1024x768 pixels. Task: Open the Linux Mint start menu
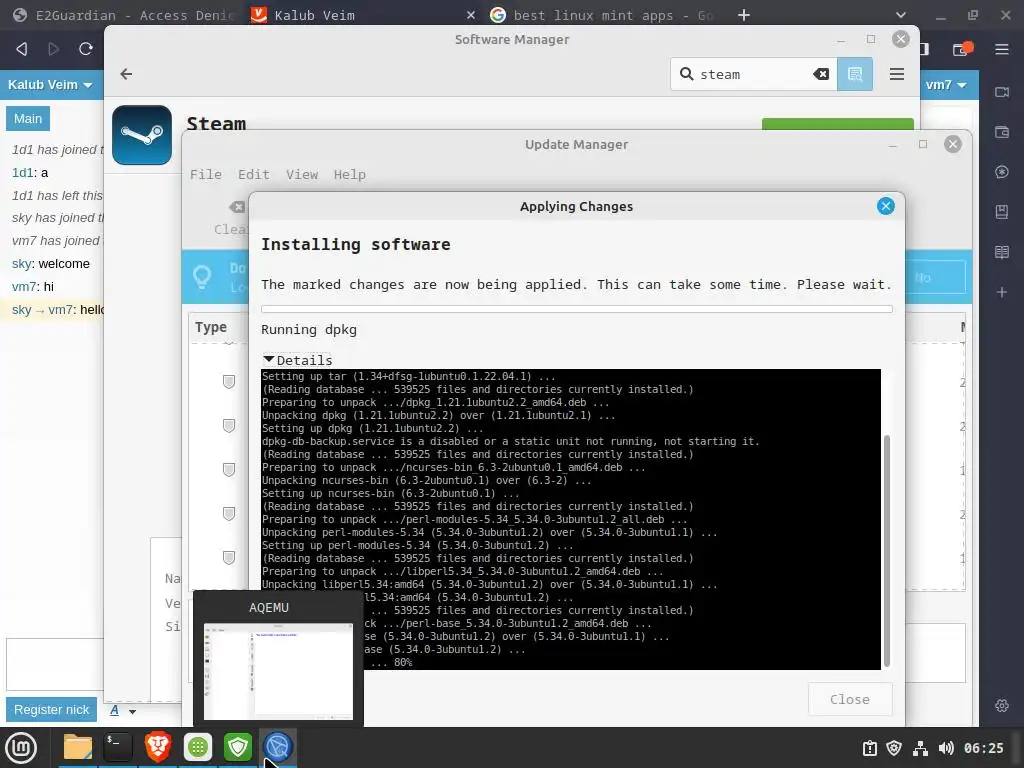pos(21,747)
